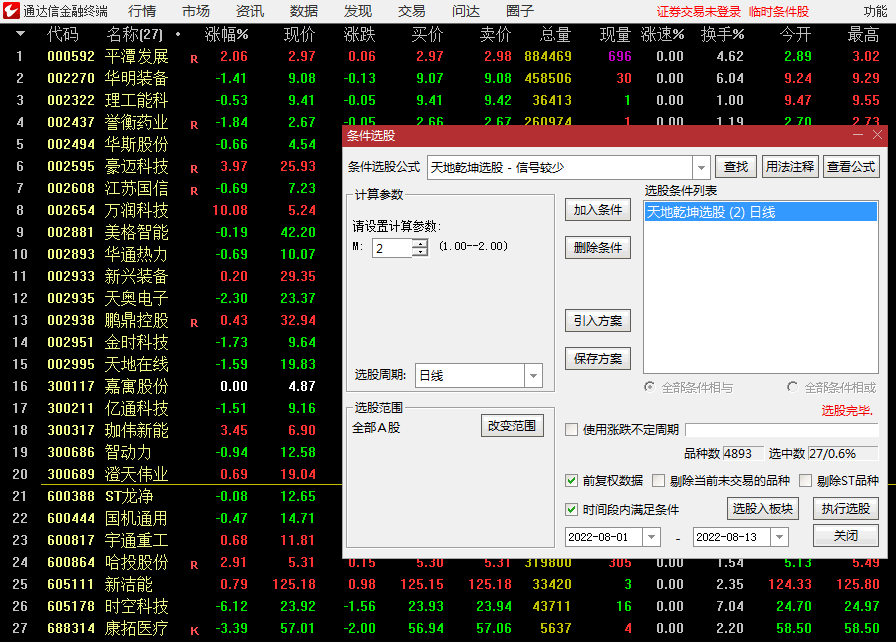Click the 通达信 red logo icon

[11, 10]
